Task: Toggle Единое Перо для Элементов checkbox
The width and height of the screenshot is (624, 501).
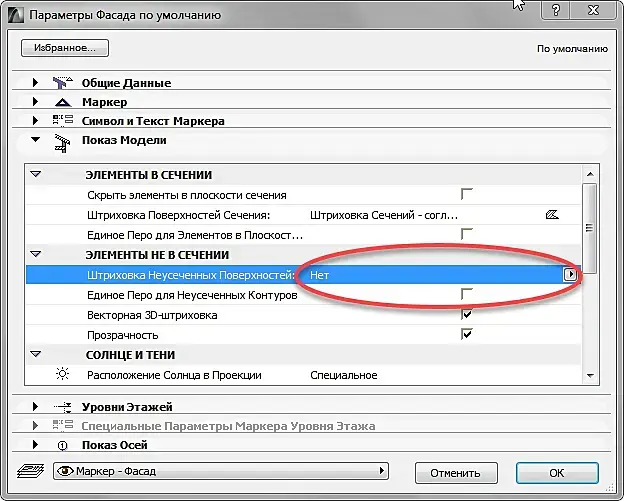Action: [466, 234]
